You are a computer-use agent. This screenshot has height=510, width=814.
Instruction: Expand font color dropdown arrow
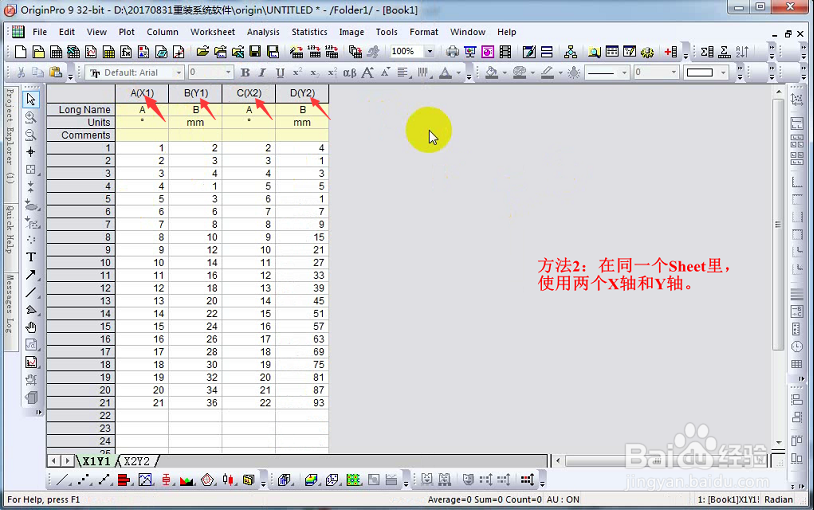[459, 73]
